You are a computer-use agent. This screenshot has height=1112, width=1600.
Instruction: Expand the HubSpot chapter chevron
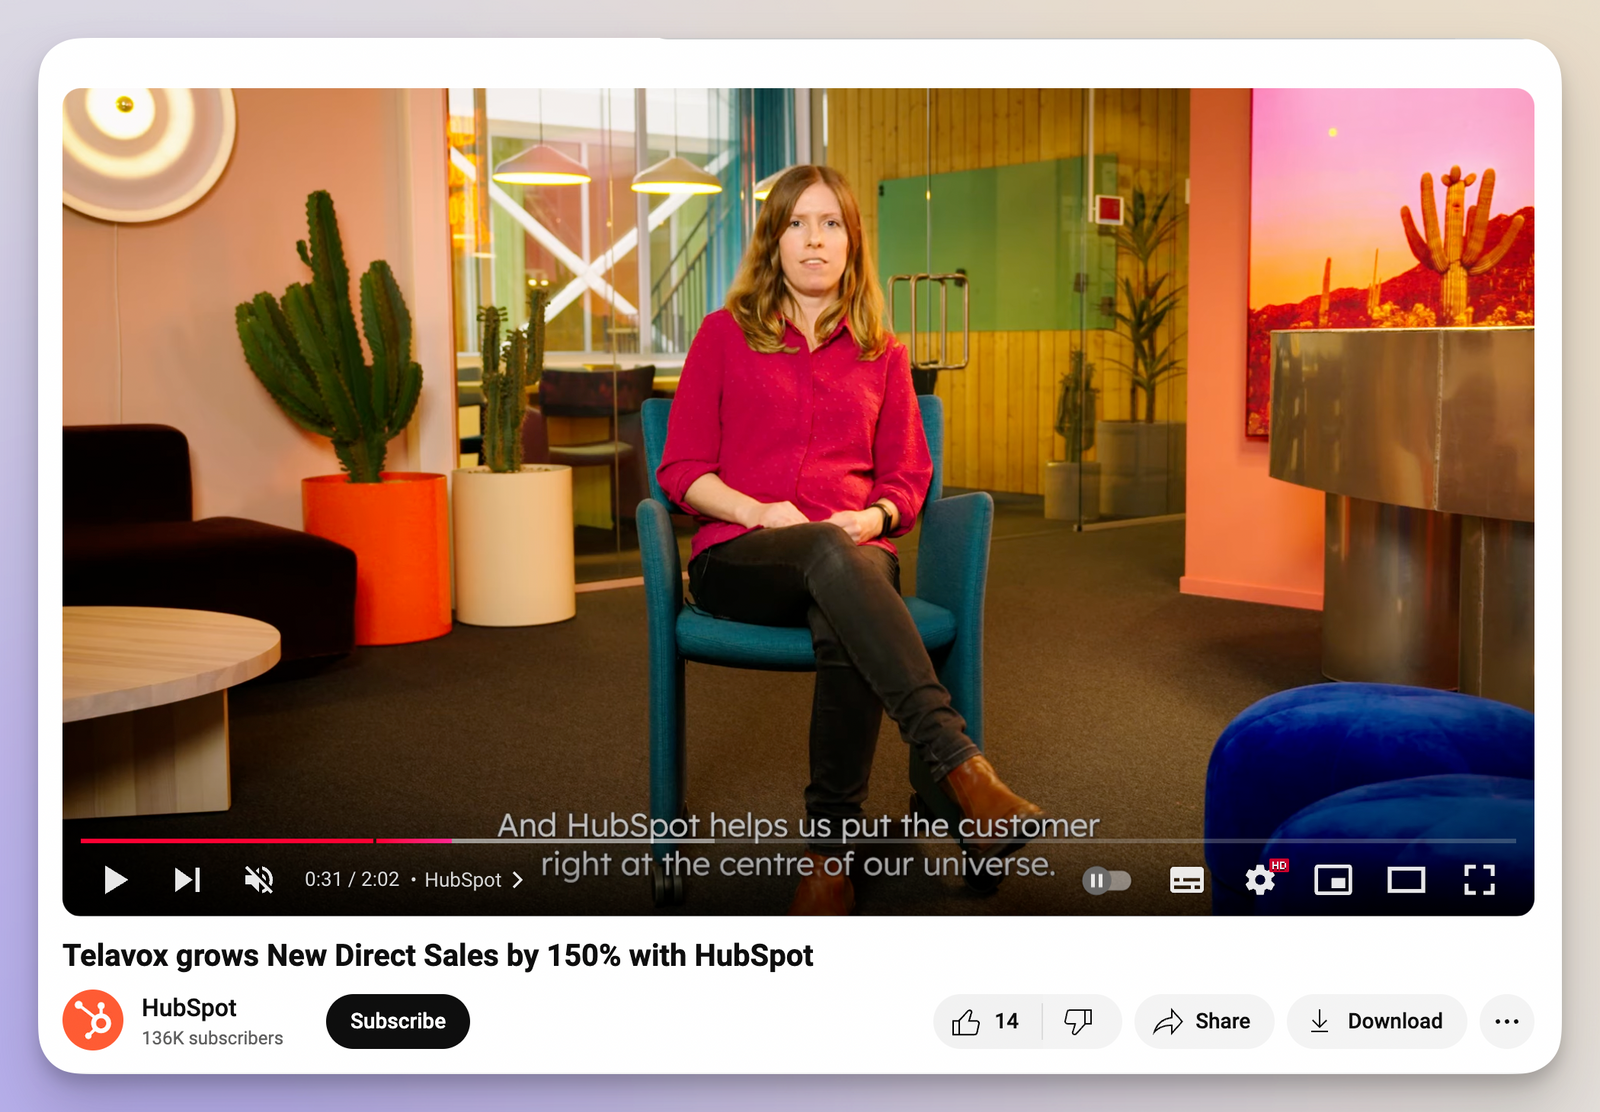pyautogui.click(x=518, y=880)
